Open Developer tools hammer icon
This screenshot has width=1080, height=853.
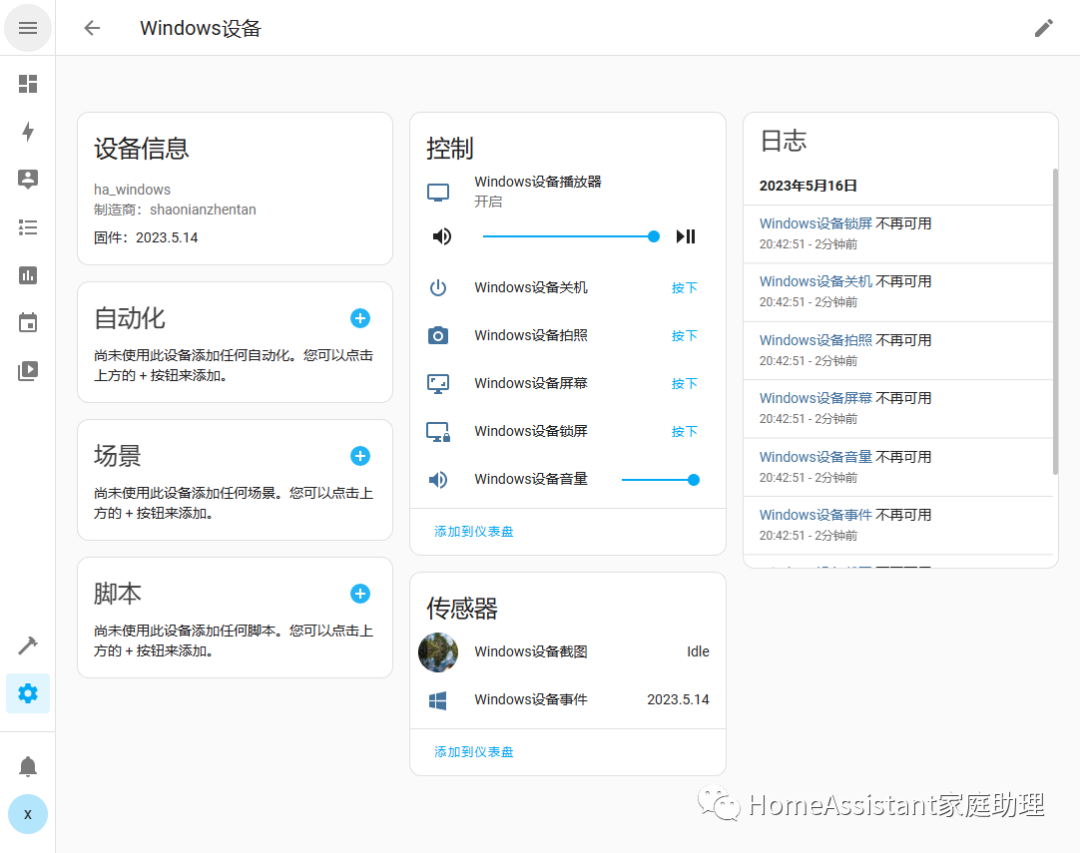click(28, 645)
